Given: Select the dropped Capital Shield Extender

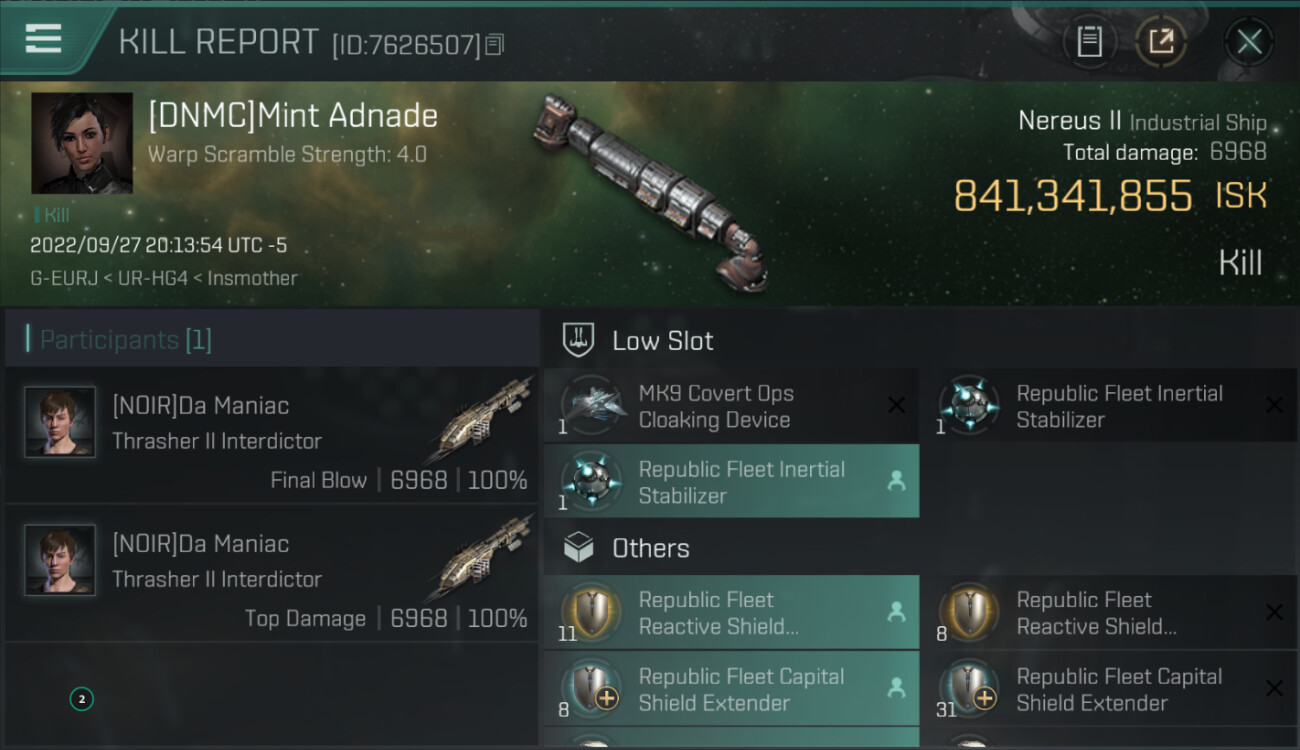Looking at the screenshot, I should click(730, 689).
